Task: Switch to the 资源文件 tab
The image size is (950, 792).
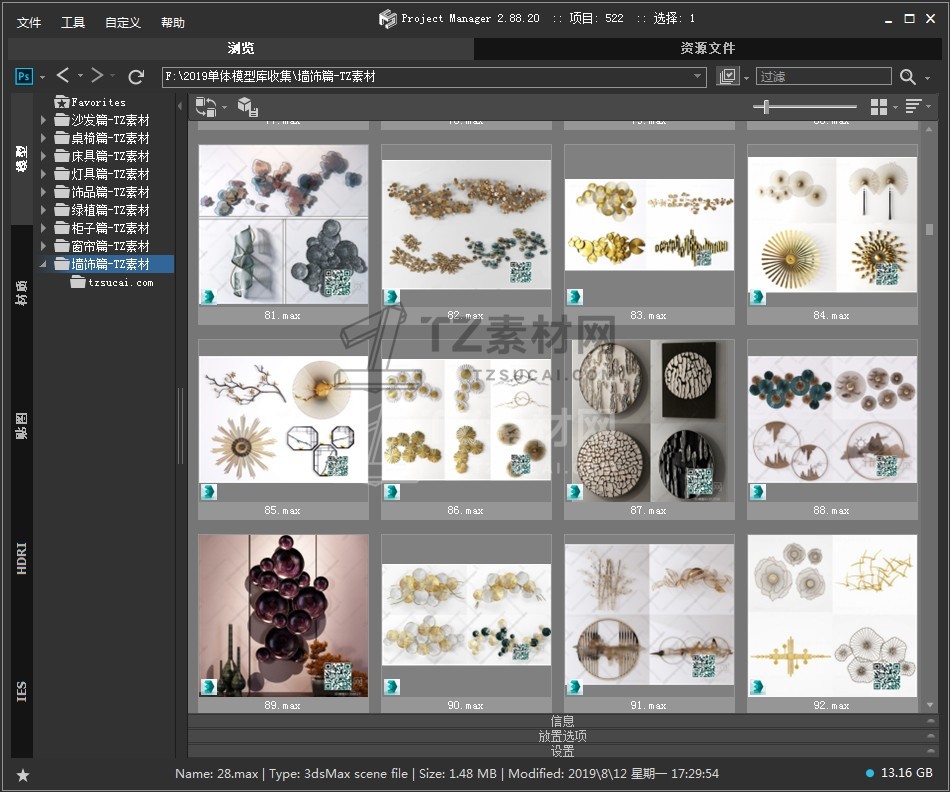Action: (x=707, y=48)
